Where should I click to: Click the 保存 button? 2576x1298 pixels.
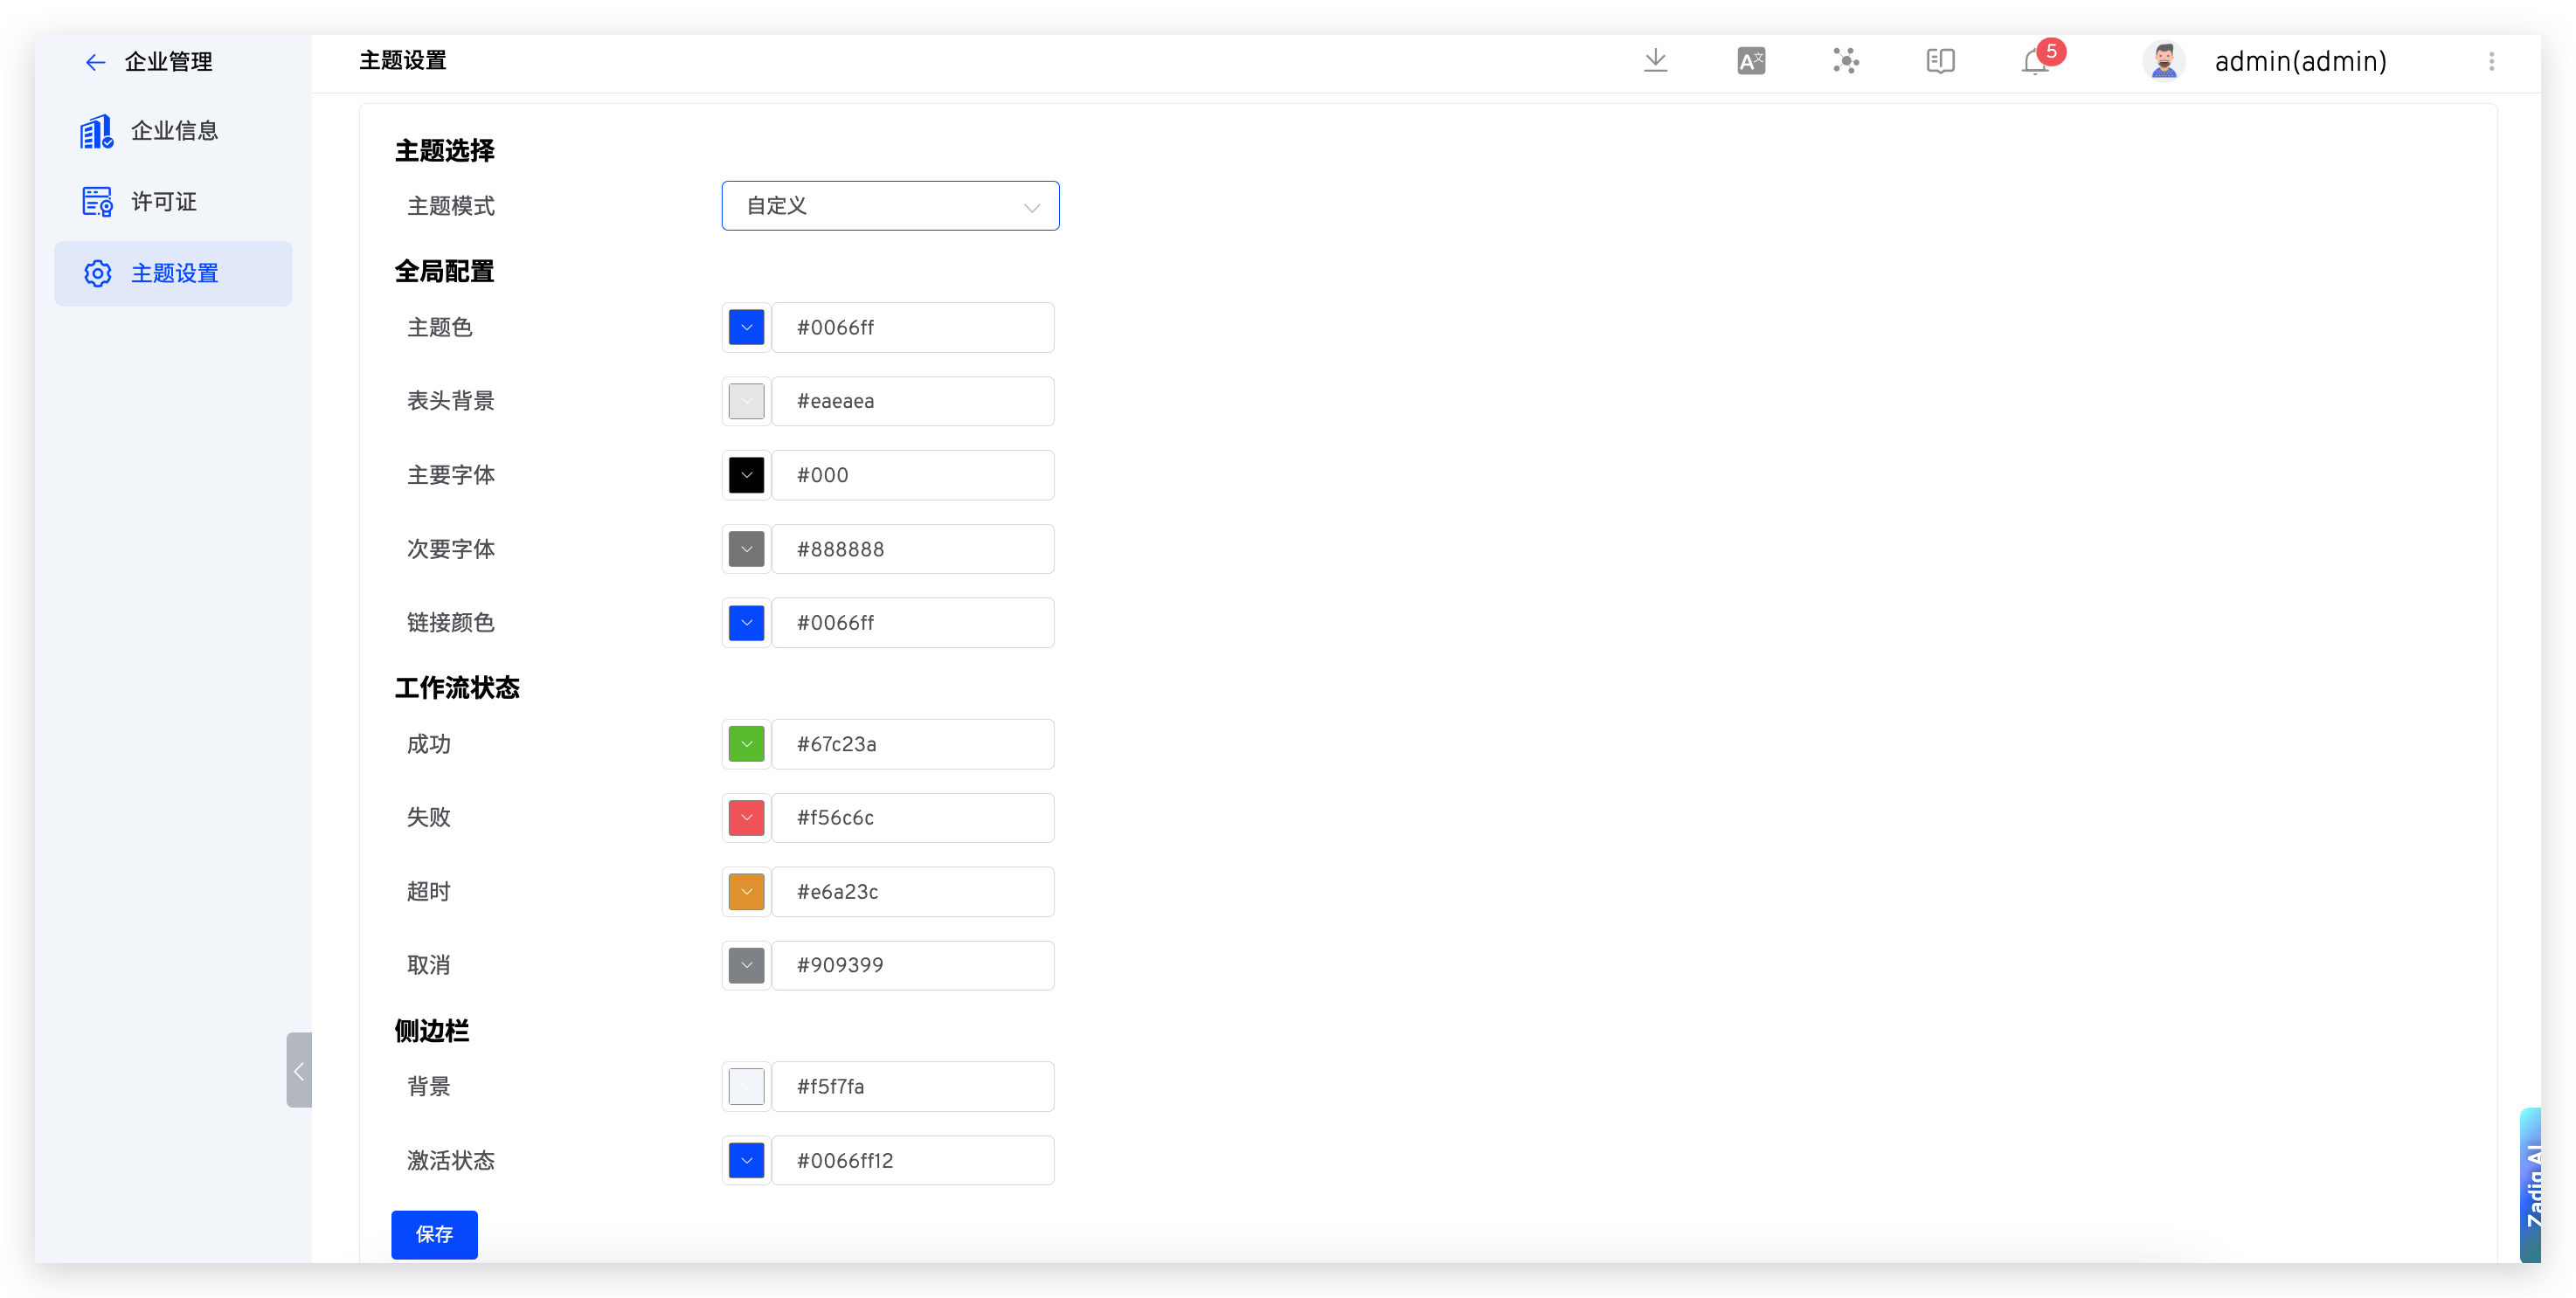434,1234
